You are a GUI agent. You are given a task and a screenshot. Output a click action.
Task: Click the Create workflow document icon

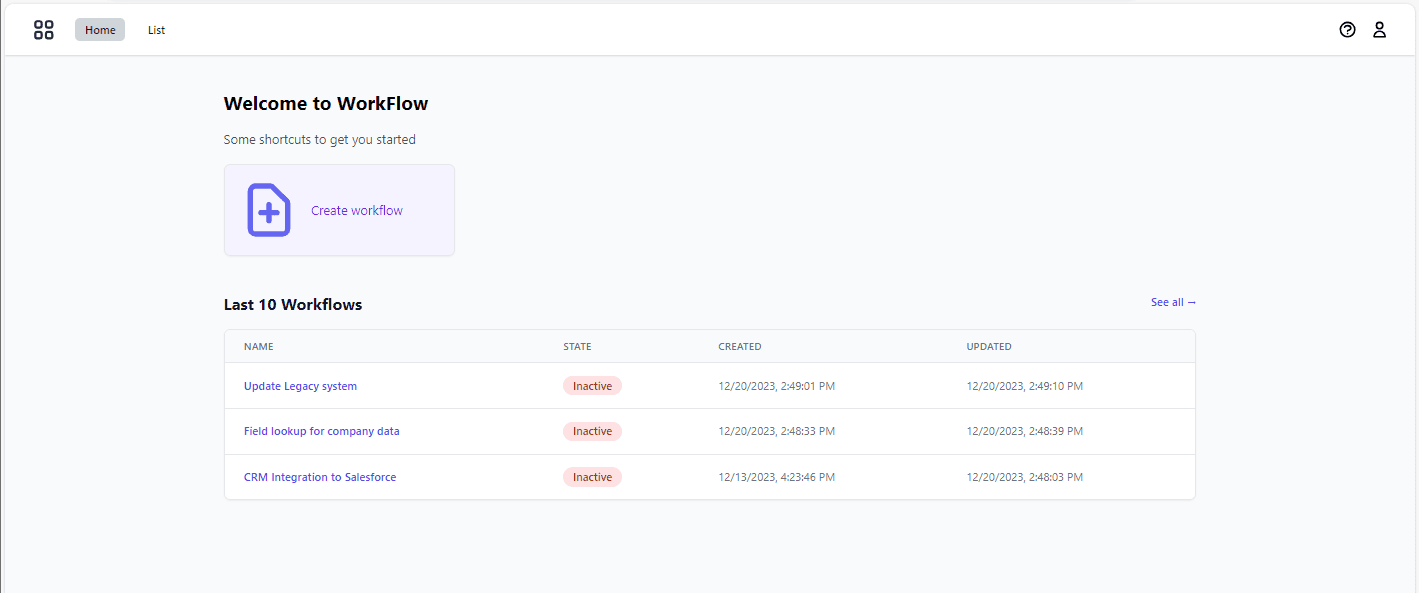(x=268, y=210)
